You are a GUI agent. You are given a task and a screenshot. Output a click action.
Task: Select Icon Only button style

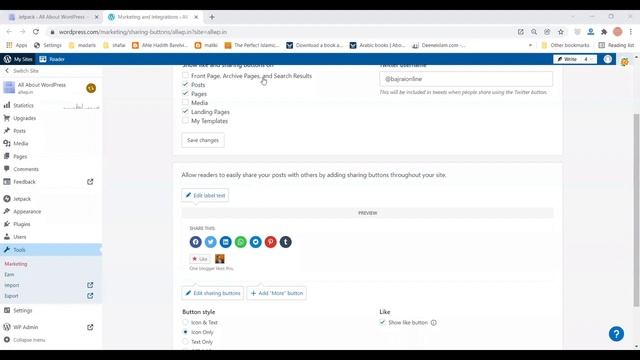[185, 332]
